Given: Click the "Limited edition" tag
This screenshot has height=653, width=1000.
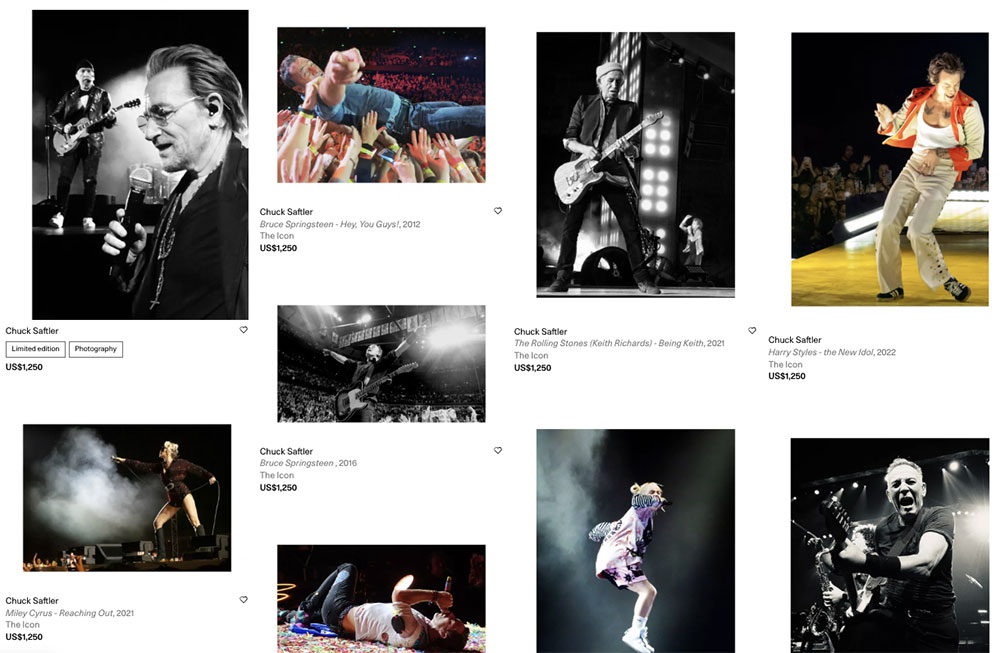Looking at the screenshot, I should coord(36,349).
